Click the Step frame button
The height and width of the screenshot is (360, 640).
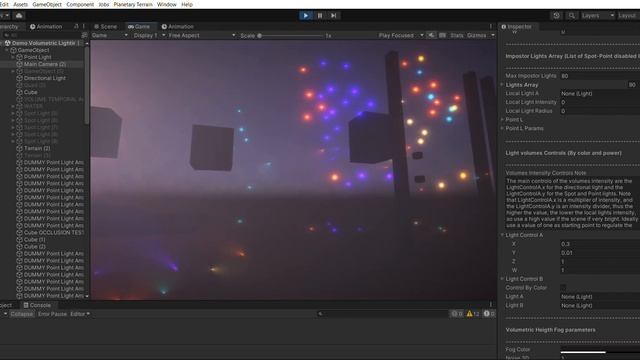pyautogui.click(x=333, y=16)
